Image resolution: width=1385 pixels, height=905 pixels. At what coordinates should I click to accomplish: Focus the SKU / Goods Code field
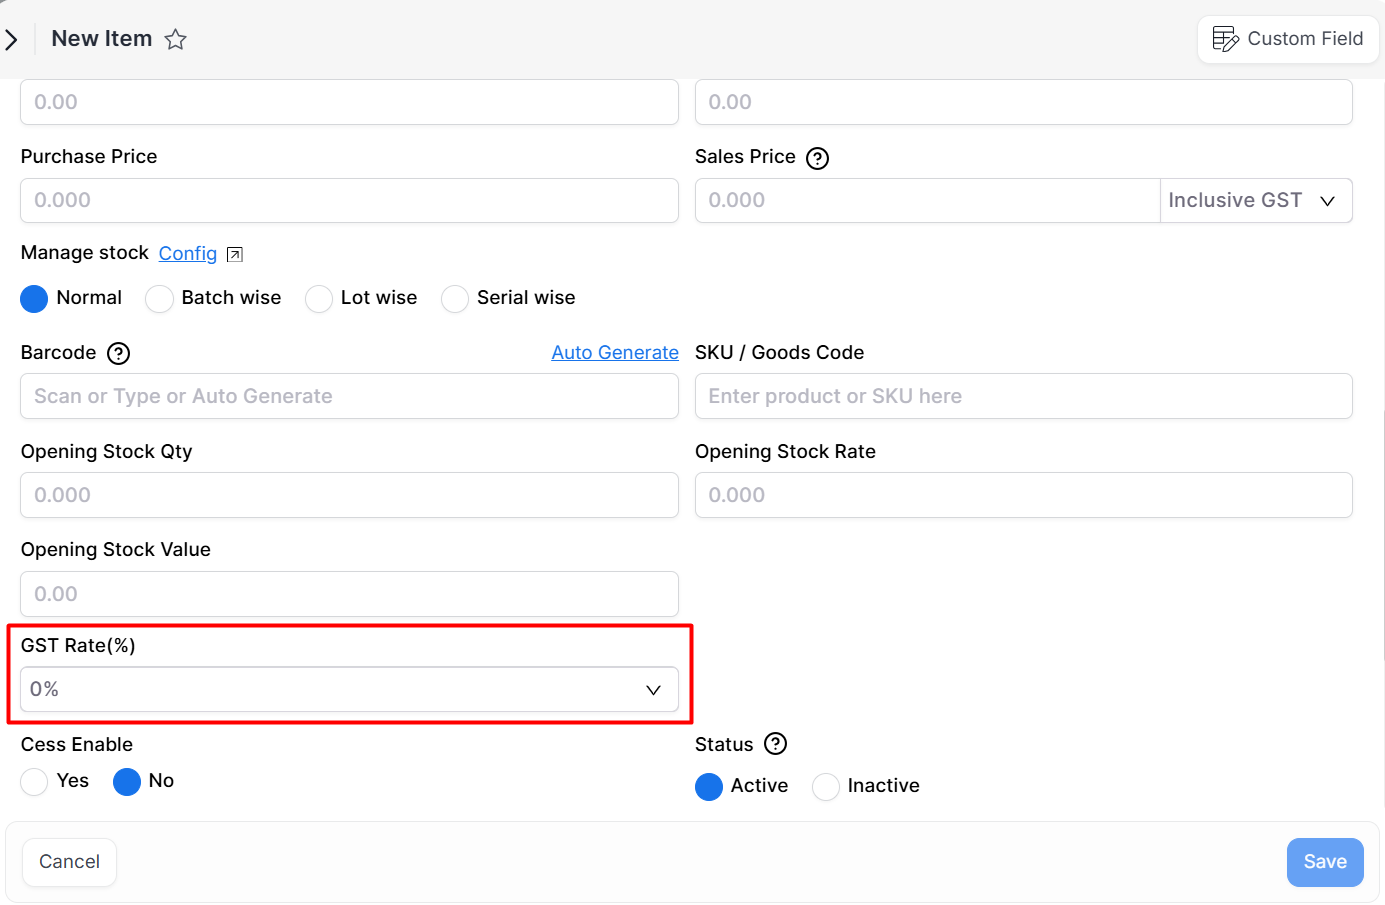1023,397
